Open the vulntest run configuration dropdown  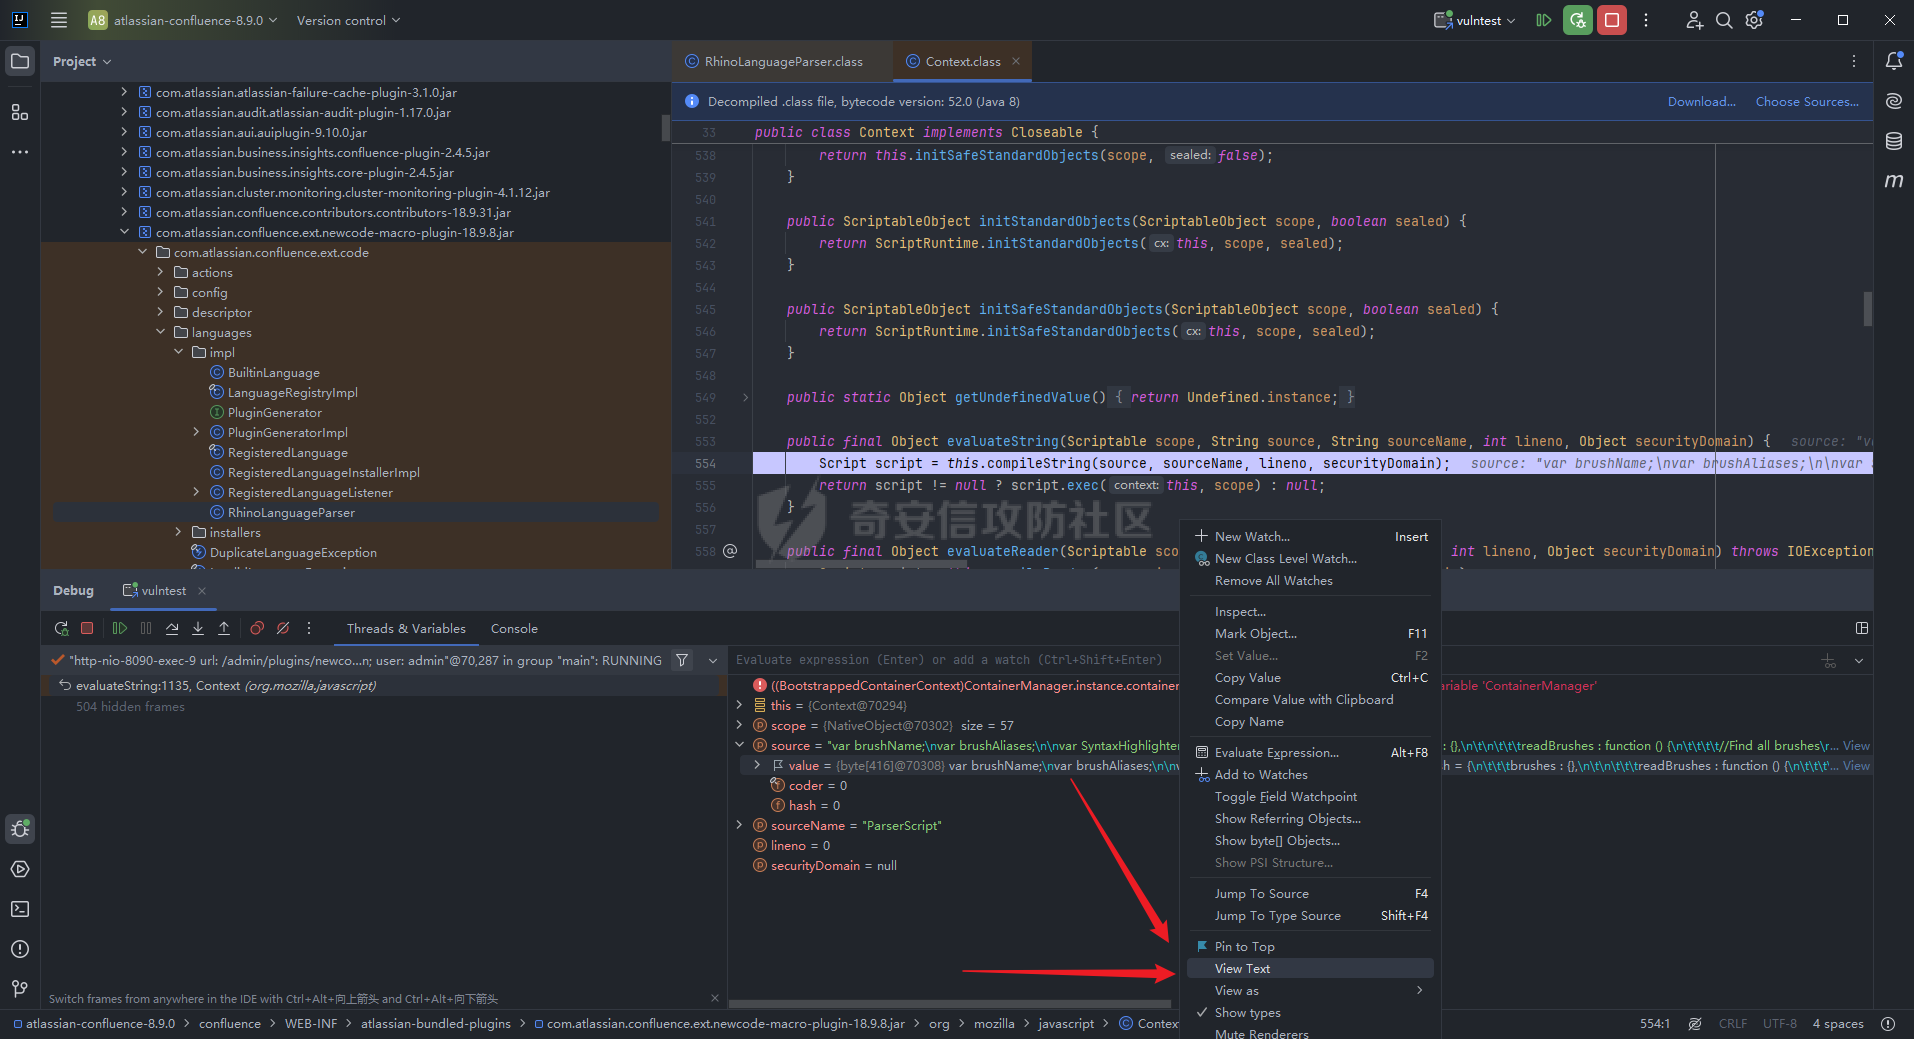(x=1475, y=20)
